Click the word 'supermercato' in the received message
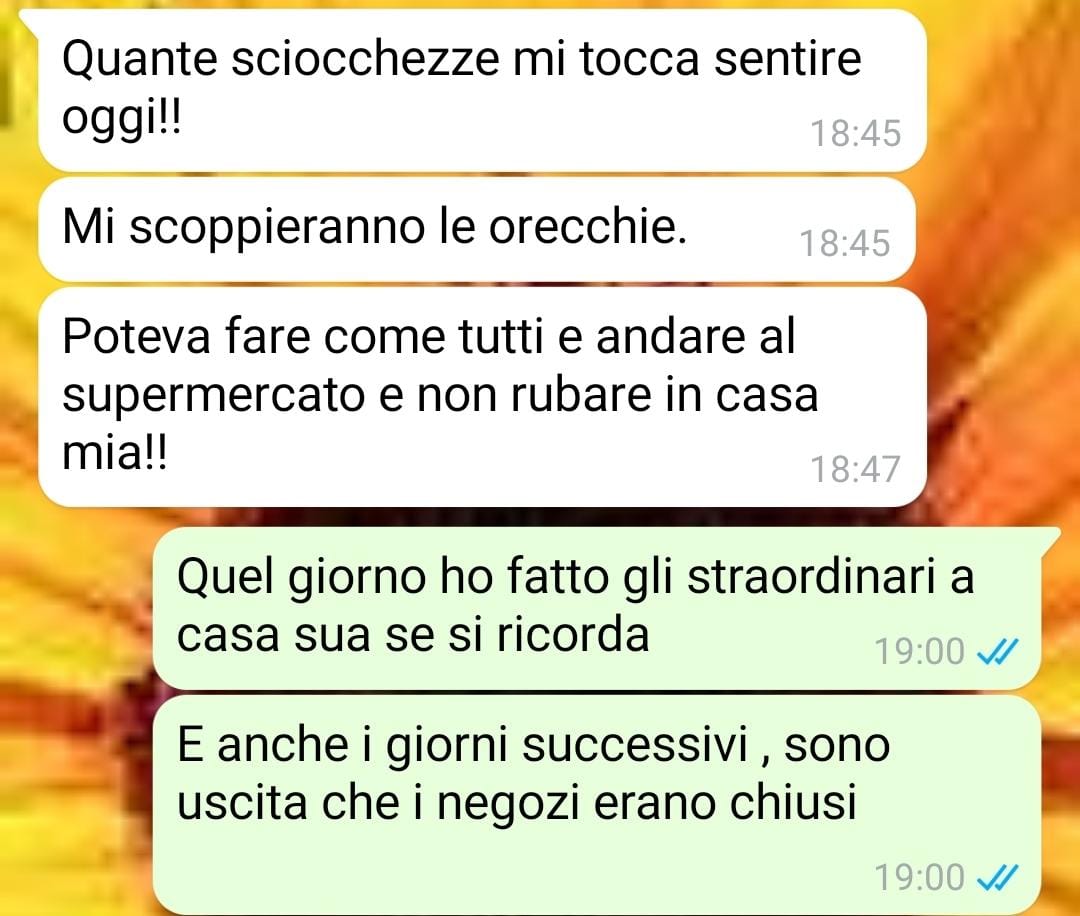This screenshot has width=1080, height=916. (x=214, y=397)
